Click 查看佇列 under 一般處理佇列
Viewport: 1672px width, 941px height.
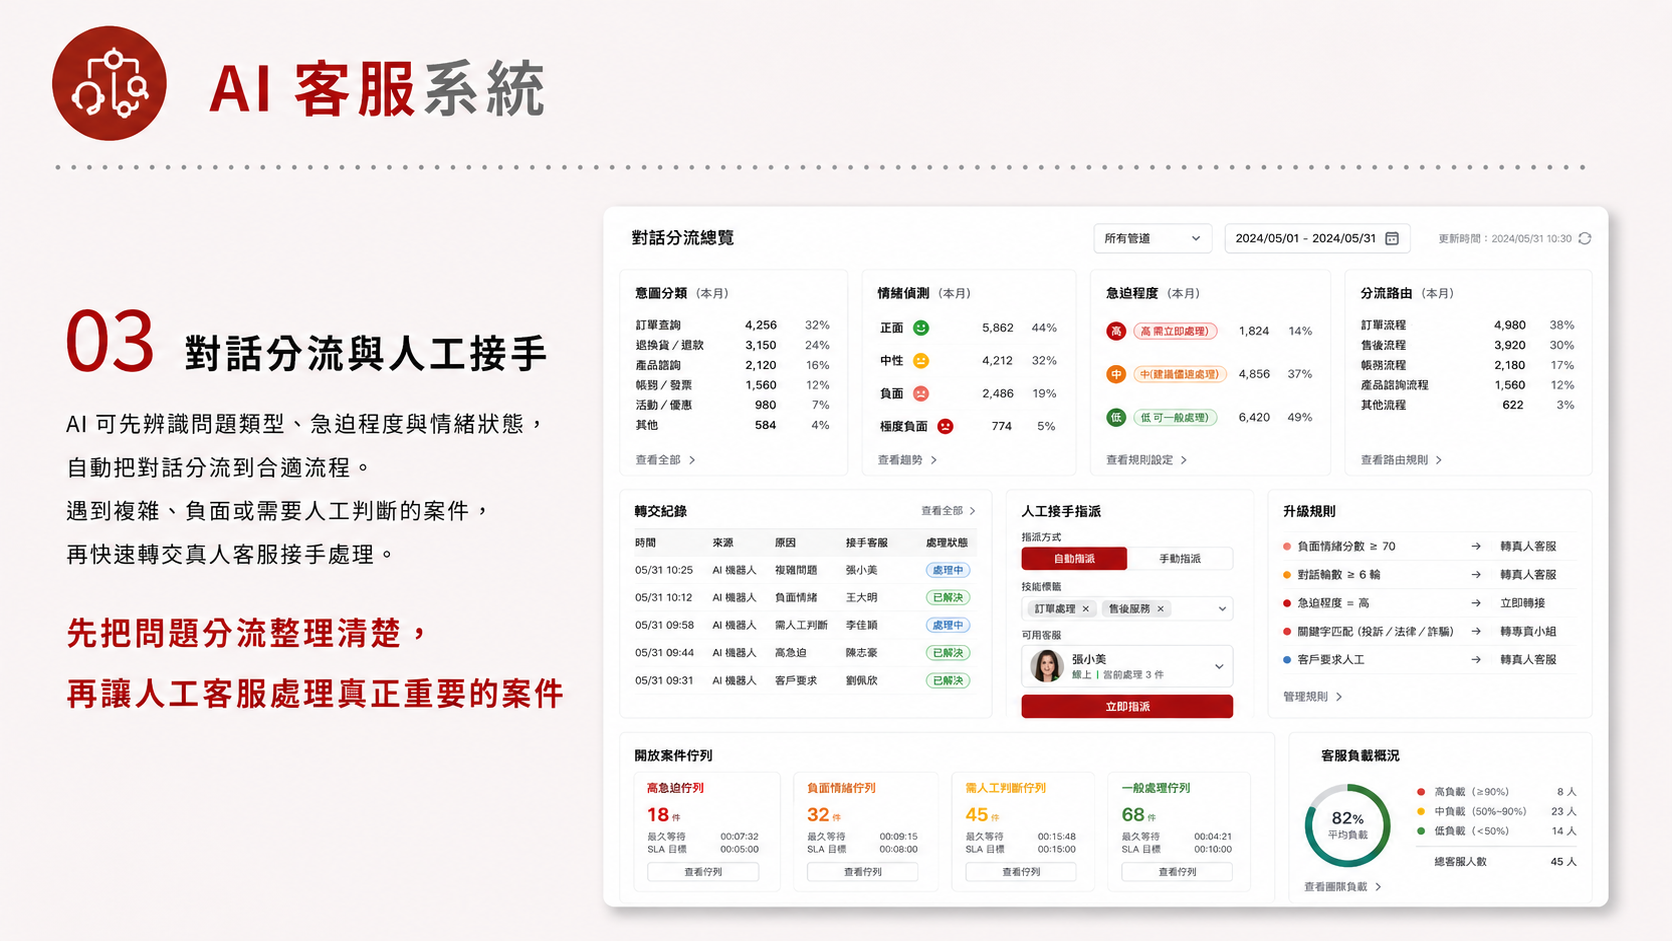pos(1177,872)
